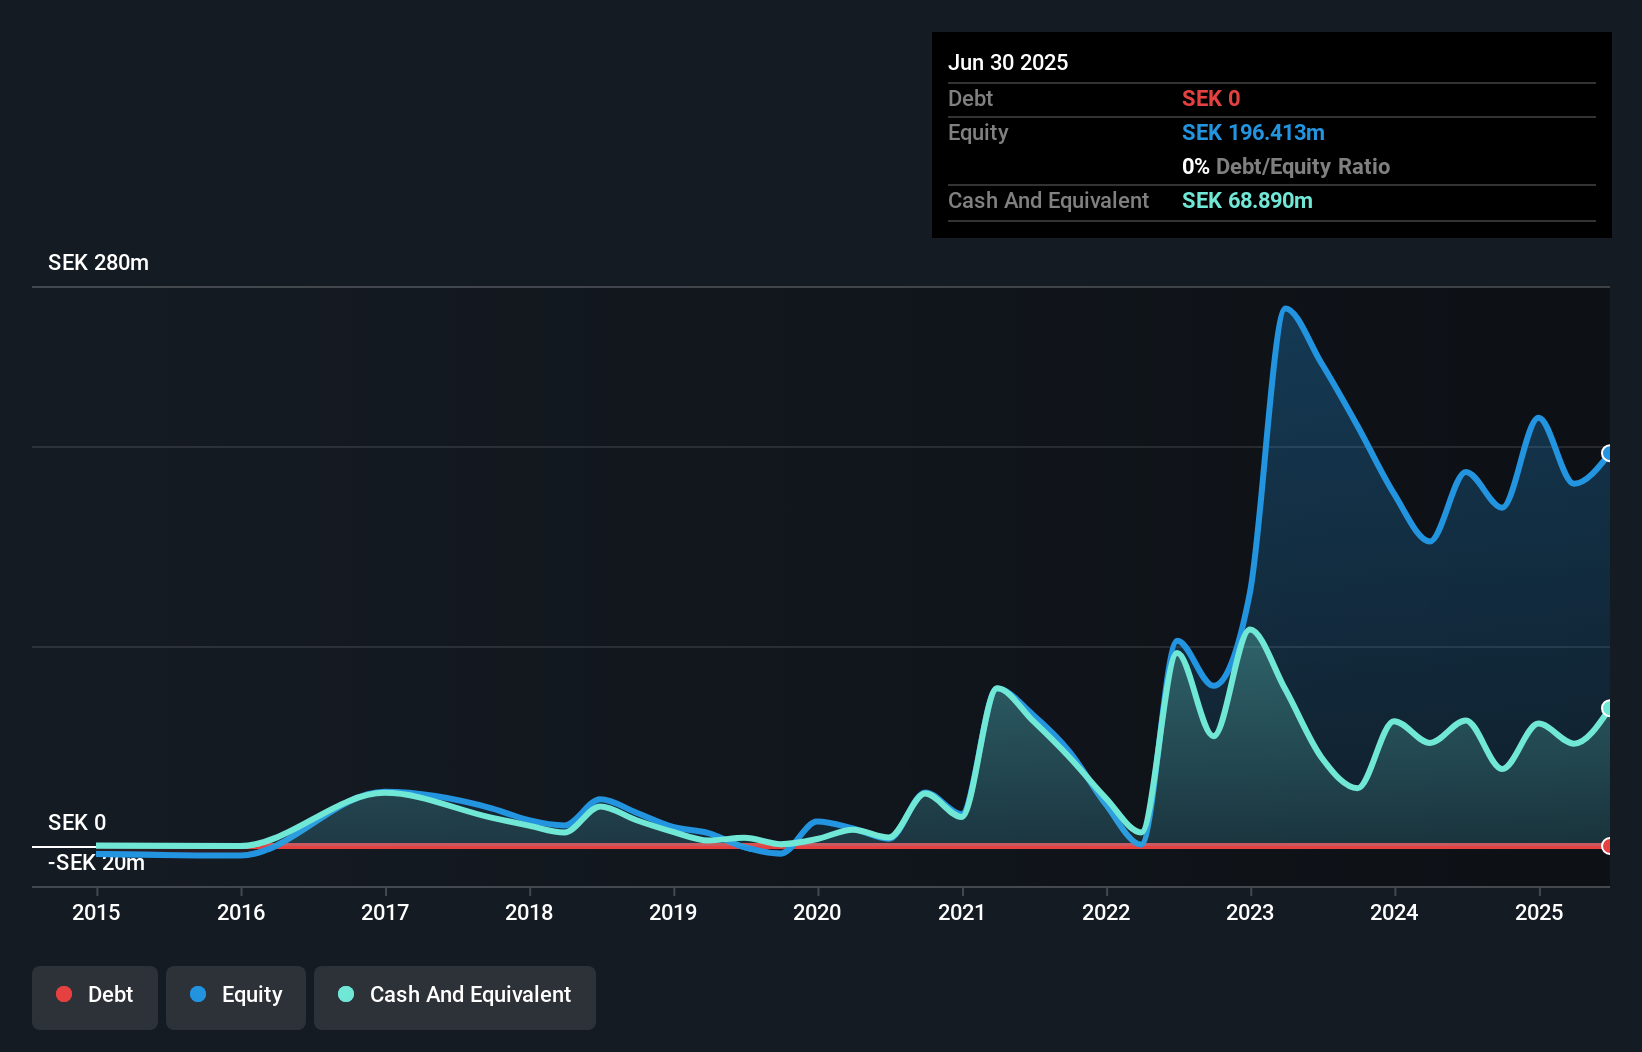1642x1052 pixels.
Task: Click the SEK 196.413m equity value
Action: 1253,132
